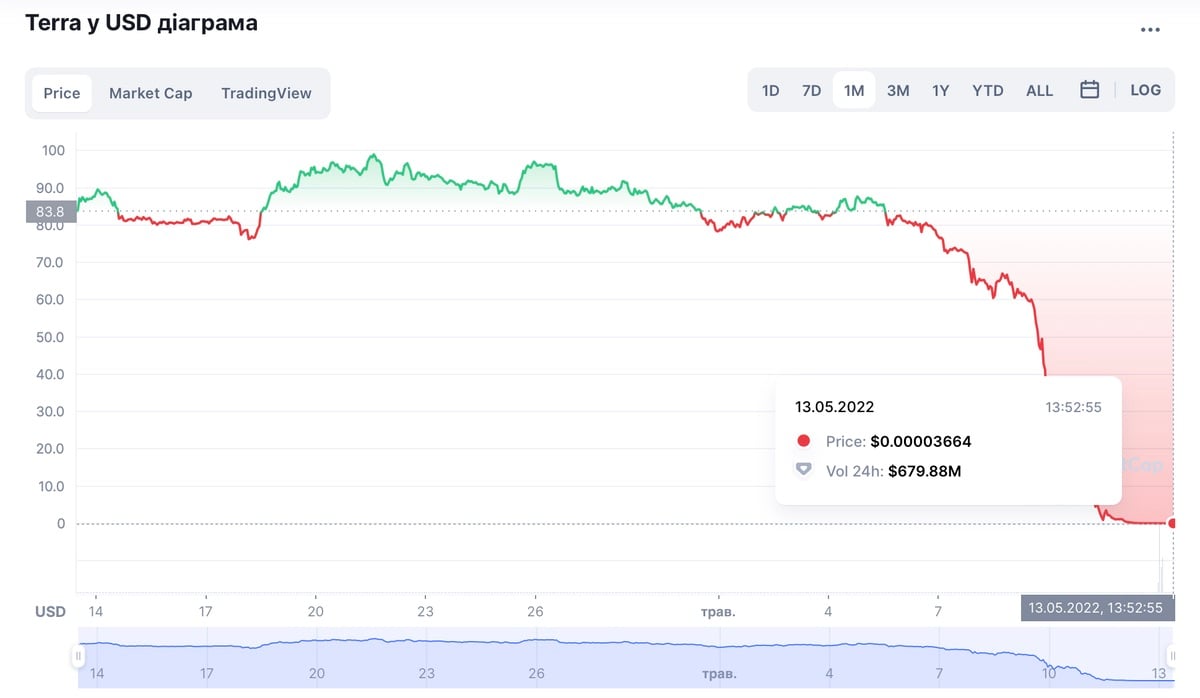Set chart range to 3M
Screen dimensions: 1200x698
[x=898, y=90]
